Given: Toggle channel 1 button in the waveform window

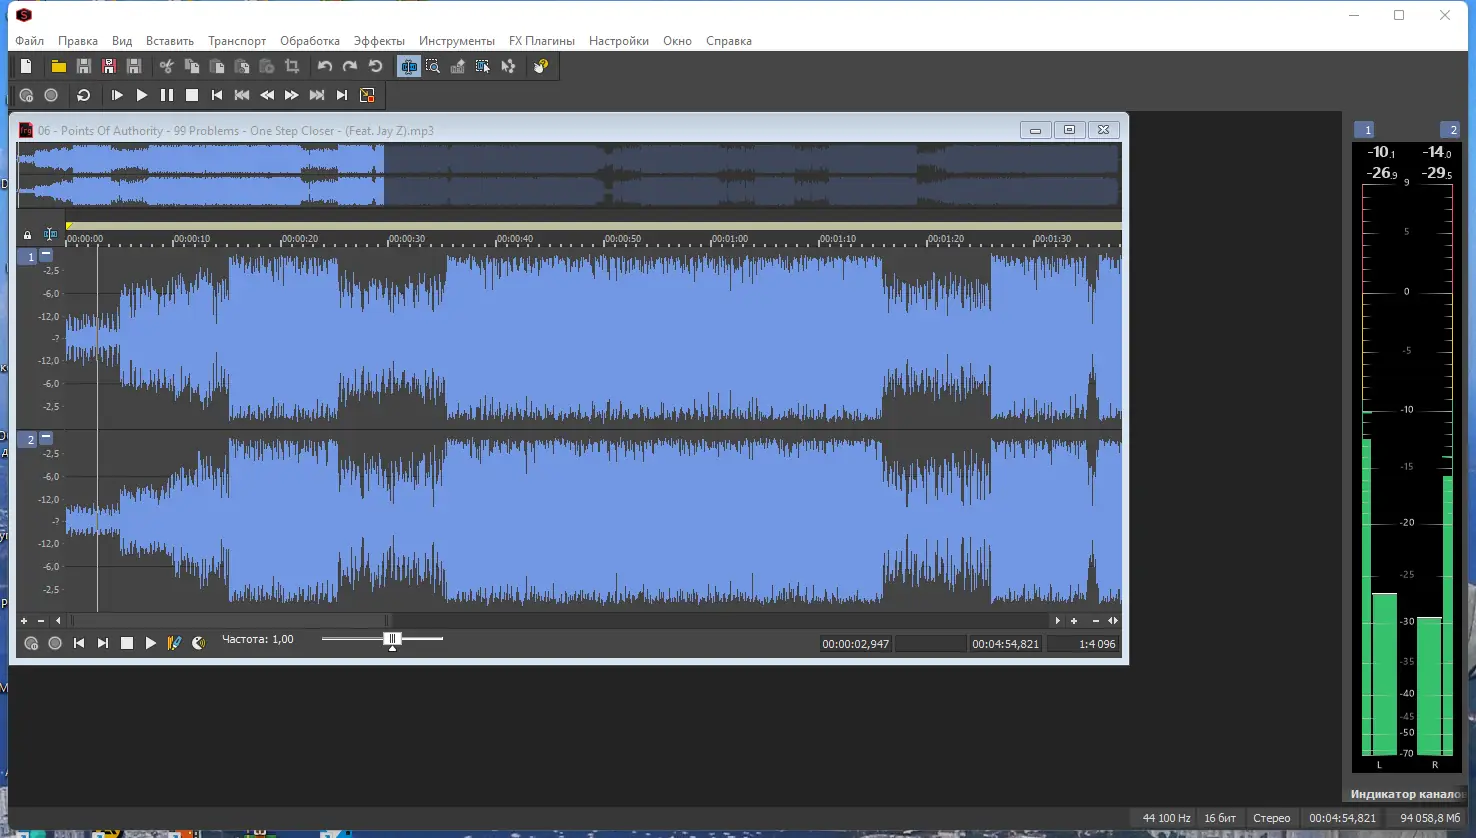Looking at the screenshot, I should click(x=28, y=257).
